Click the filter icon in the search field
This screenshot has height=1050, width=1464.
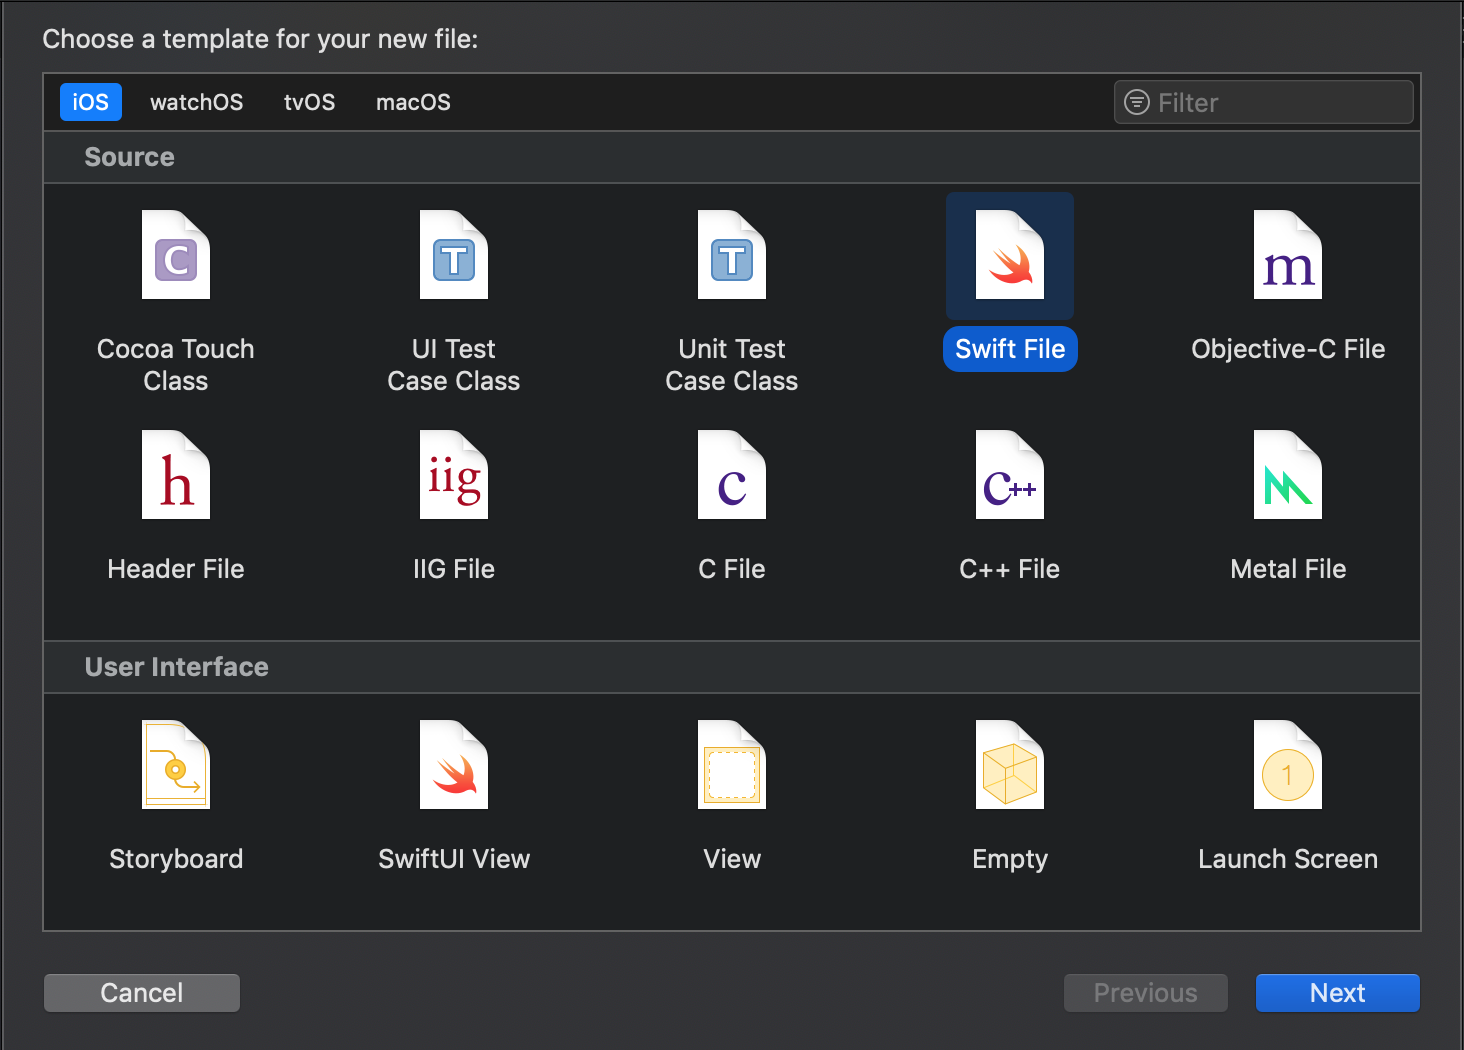pyautogui.click(x=1137, y=102)
